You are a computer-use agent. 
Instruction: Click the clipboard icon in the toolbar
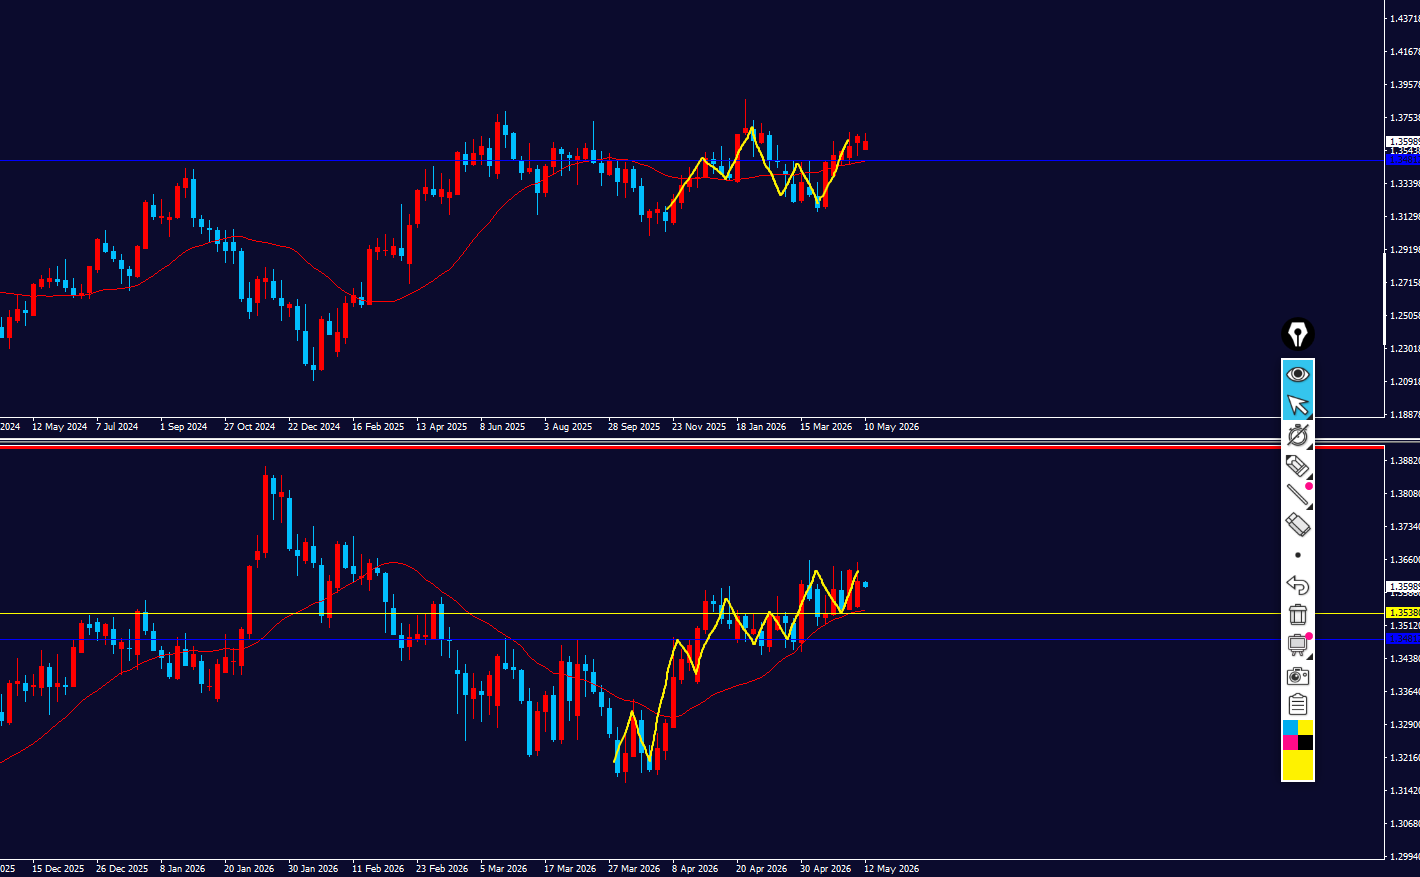click(1298, 705)
